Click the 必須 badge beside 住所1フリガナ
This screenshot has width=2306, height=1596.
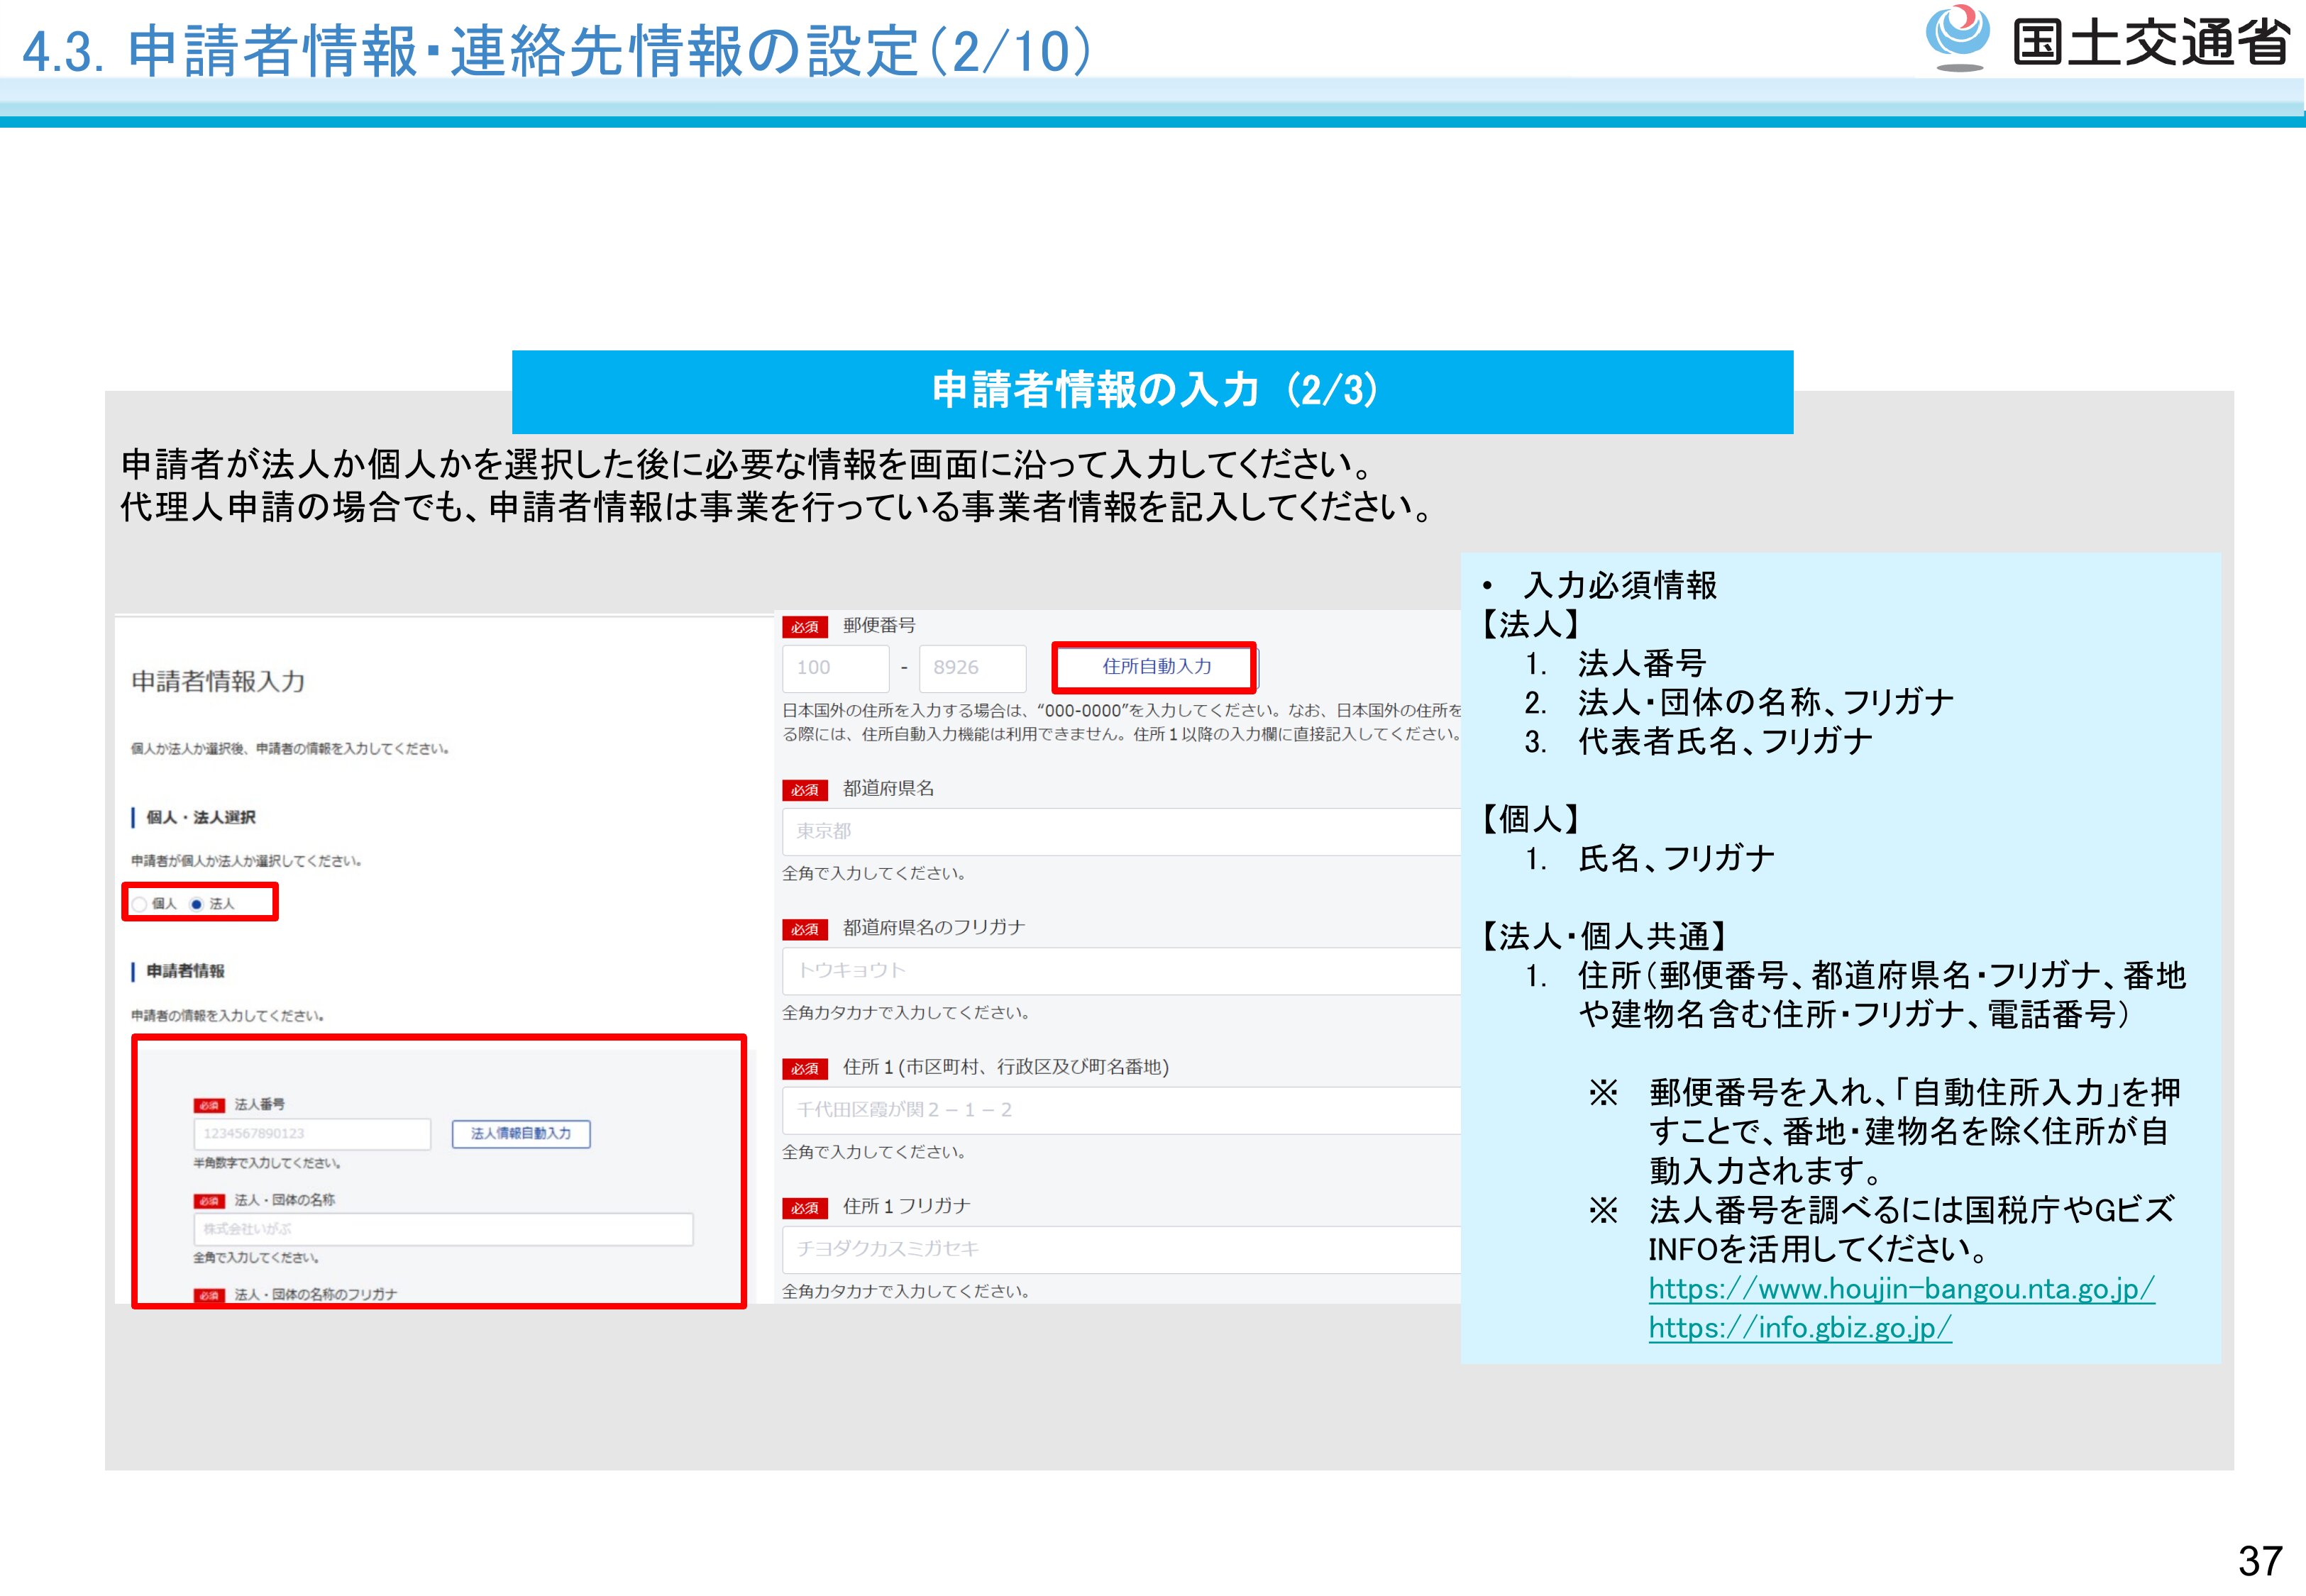(x=804, y=1208)
